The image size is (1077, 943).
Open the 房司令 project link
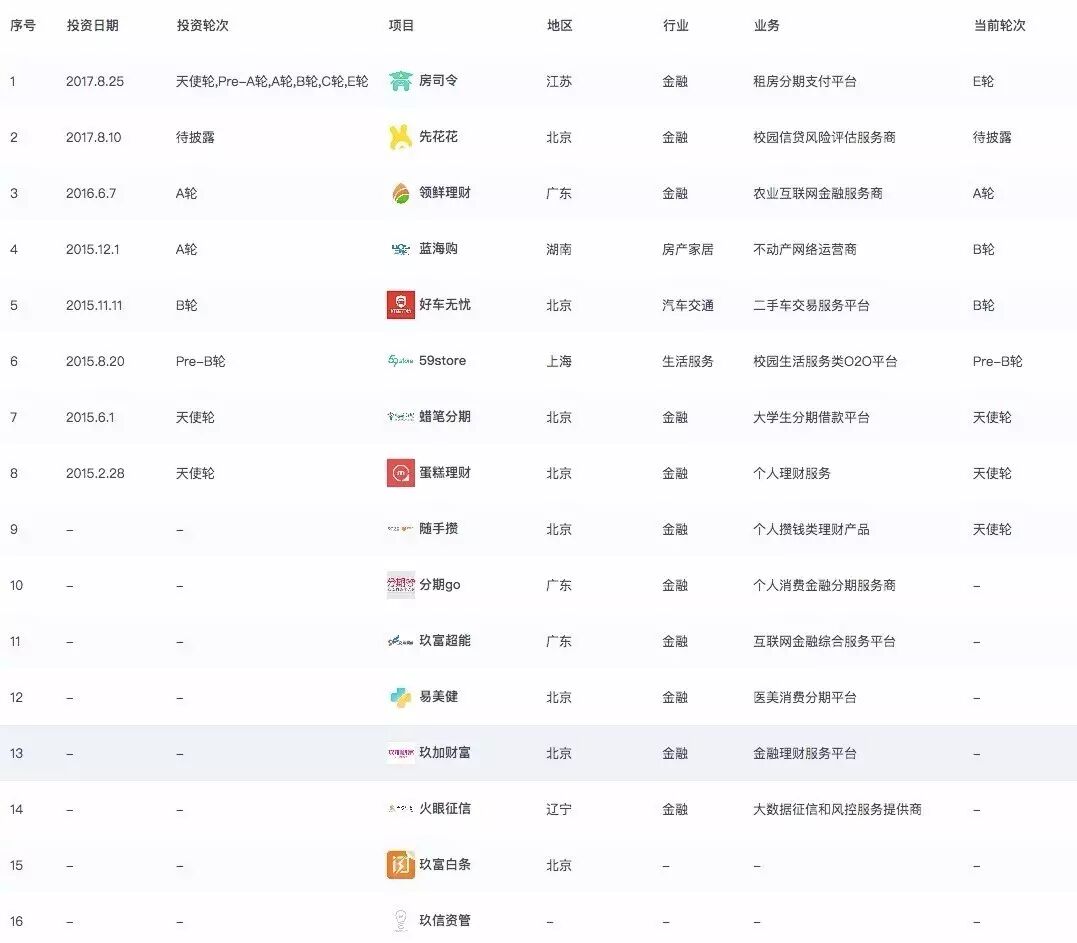pos(438,81)
